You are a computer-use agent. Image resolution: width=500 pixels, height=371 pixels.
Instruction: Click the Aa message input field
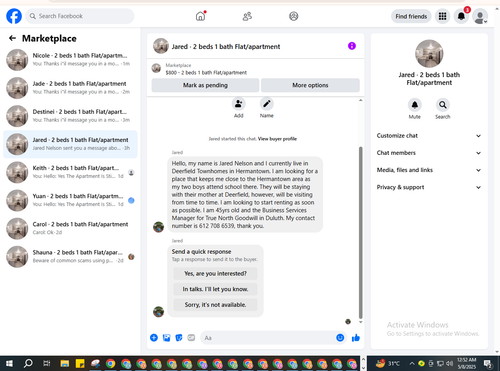coord(269,338)
